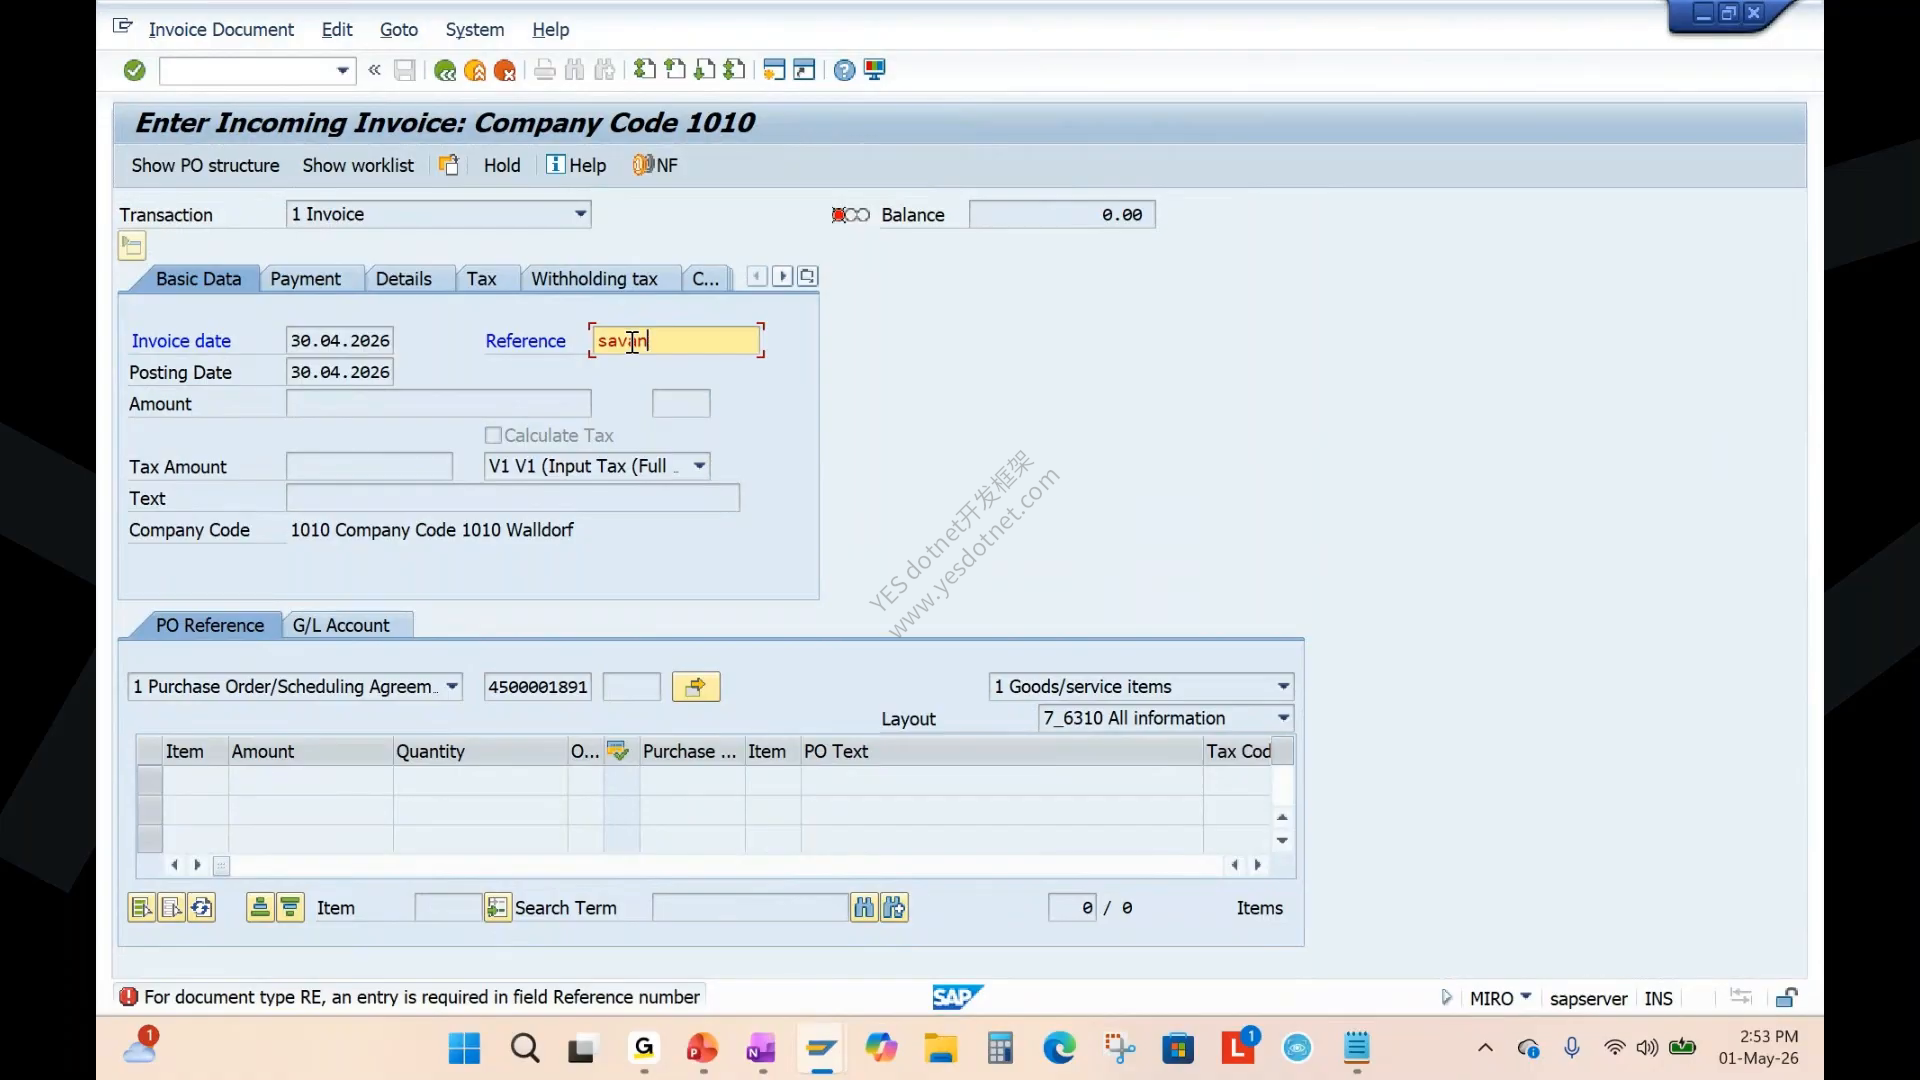Click the blue Help question-mark icon
This screenshot has height=1080, width=1920.
point(845,70)
